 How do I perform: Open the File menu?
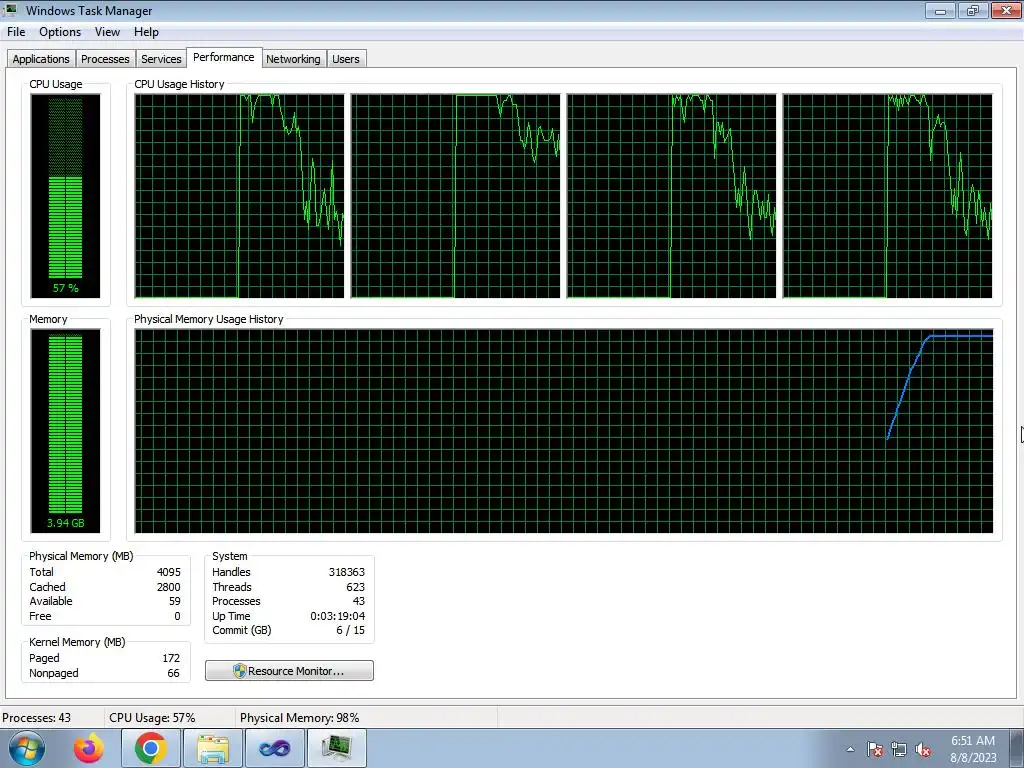click(x=16, y=32)
